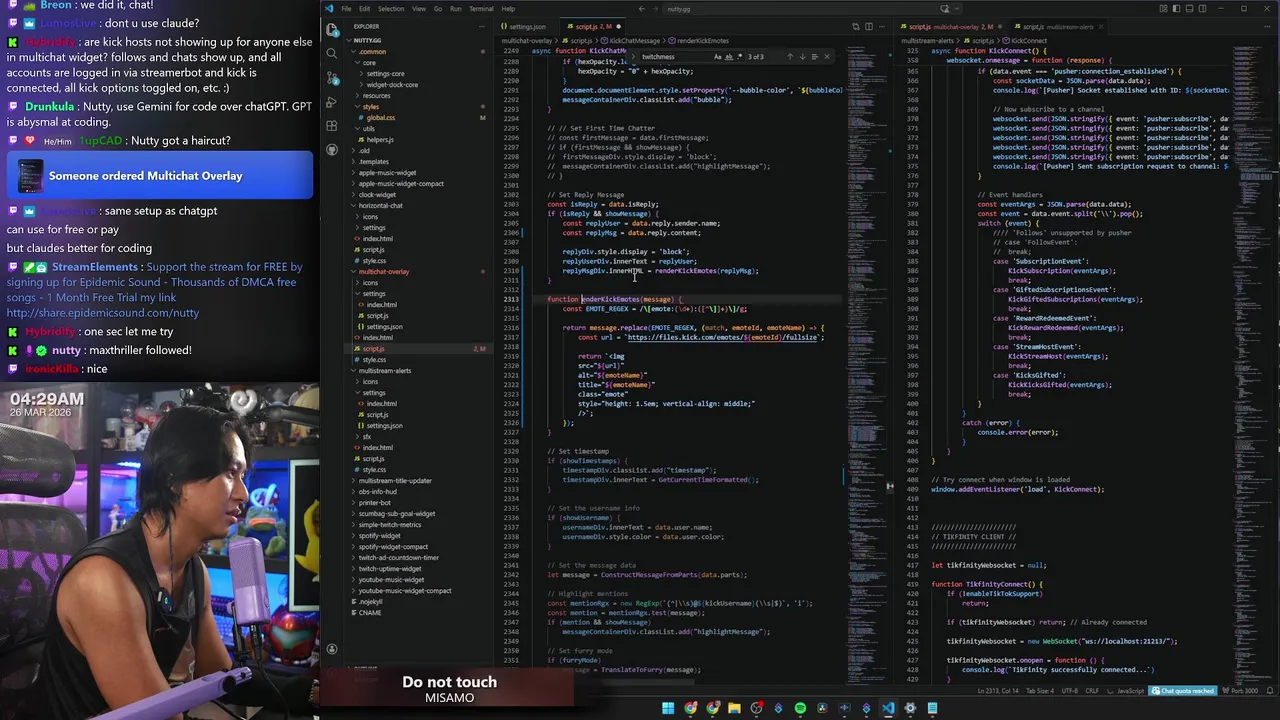The image size is (1280, 720).
Task: Open more actions for left editor group
Action: [882, 26]
